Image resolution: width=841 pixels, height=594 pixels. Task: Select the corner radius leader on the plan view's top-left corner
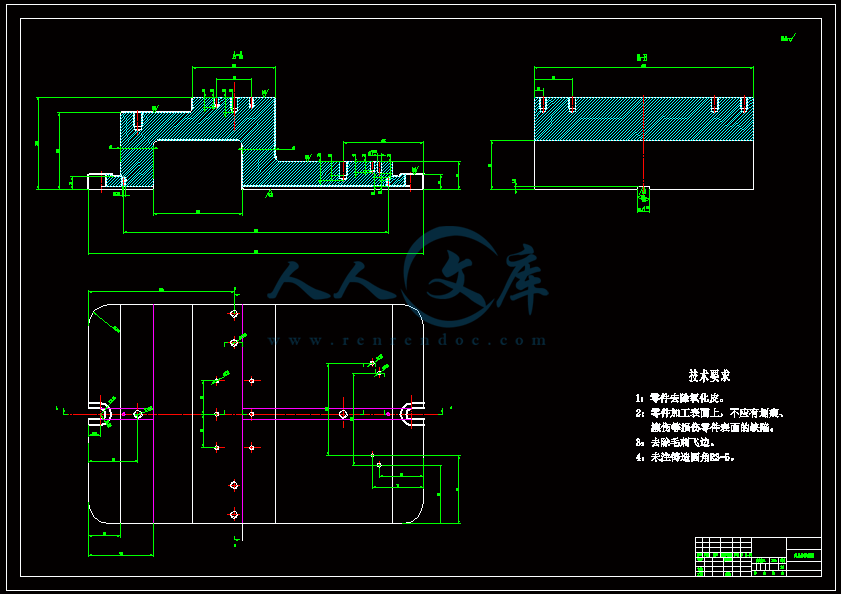click(105, 323)
